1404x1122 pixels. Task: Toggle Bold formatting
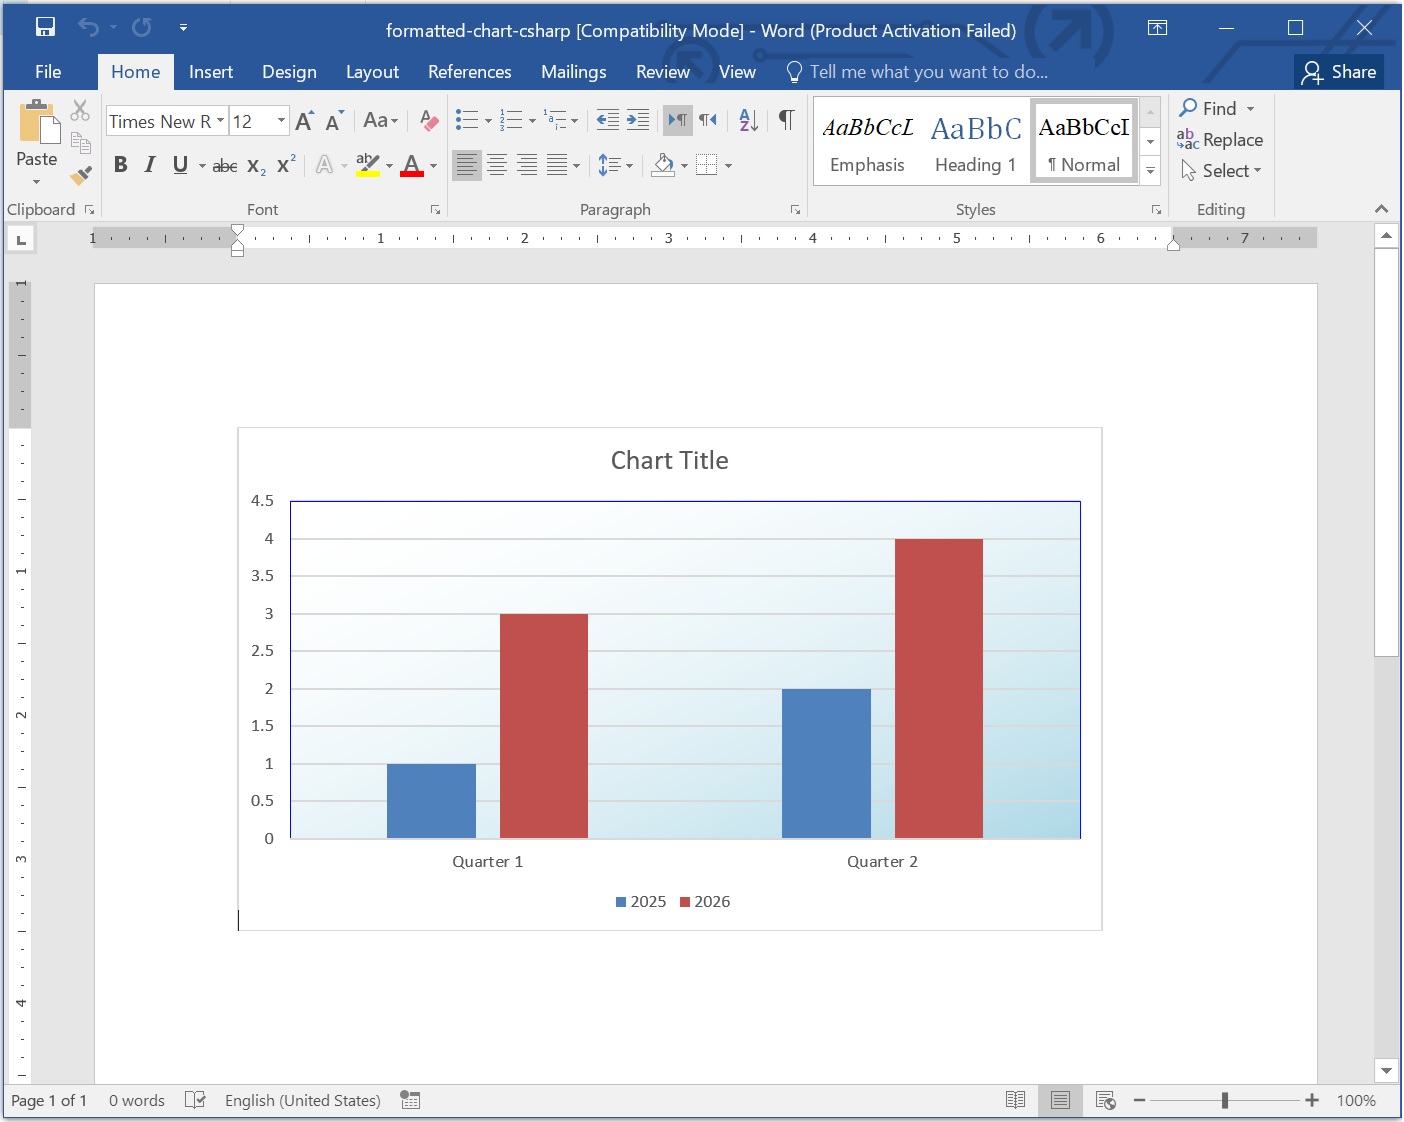[121, 165]
